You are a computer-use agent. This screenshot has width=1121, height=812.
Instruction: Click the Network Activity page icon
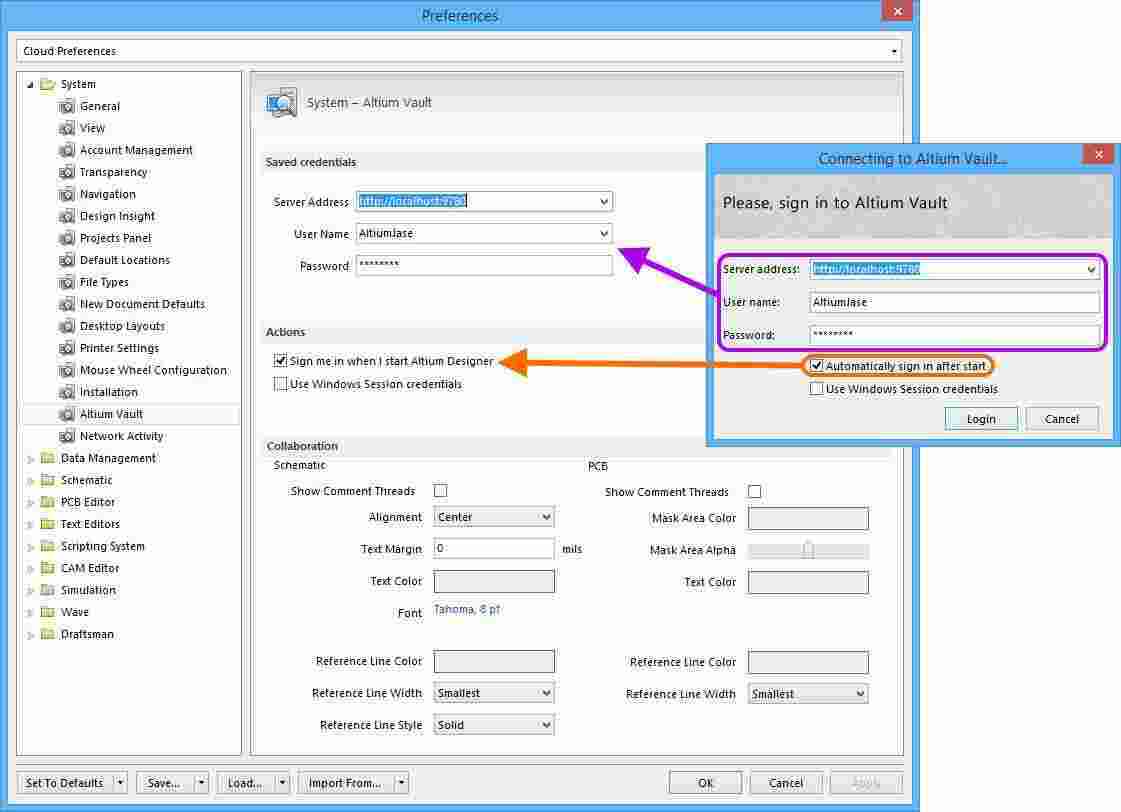(67, 436)
